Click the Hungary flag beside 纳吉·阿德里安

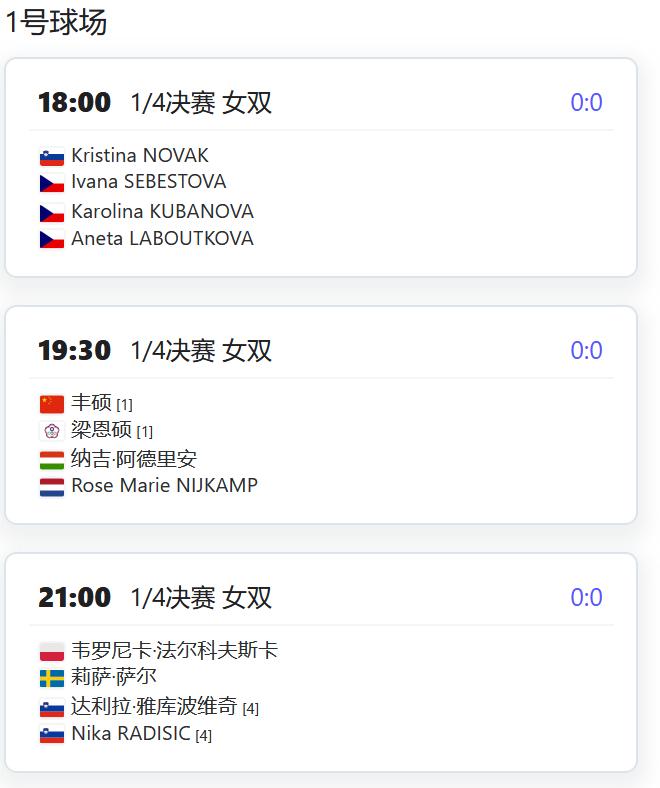point(52,460)
